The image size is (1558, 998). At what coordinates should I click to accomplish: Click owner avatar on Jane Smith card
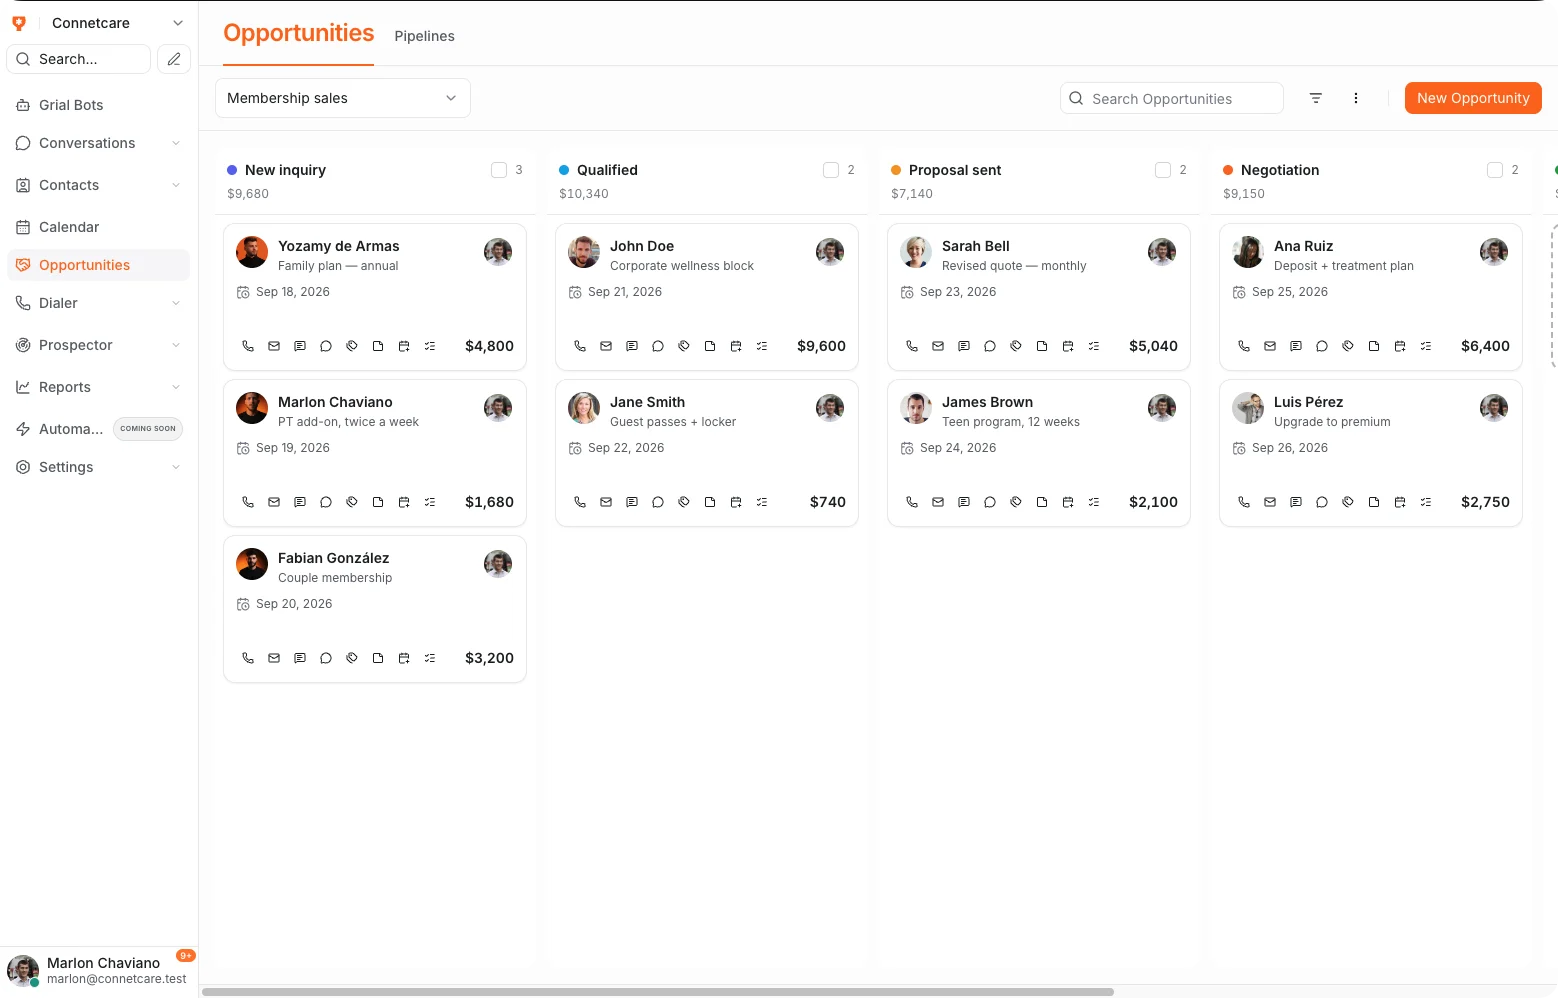[x=830, y=408]
